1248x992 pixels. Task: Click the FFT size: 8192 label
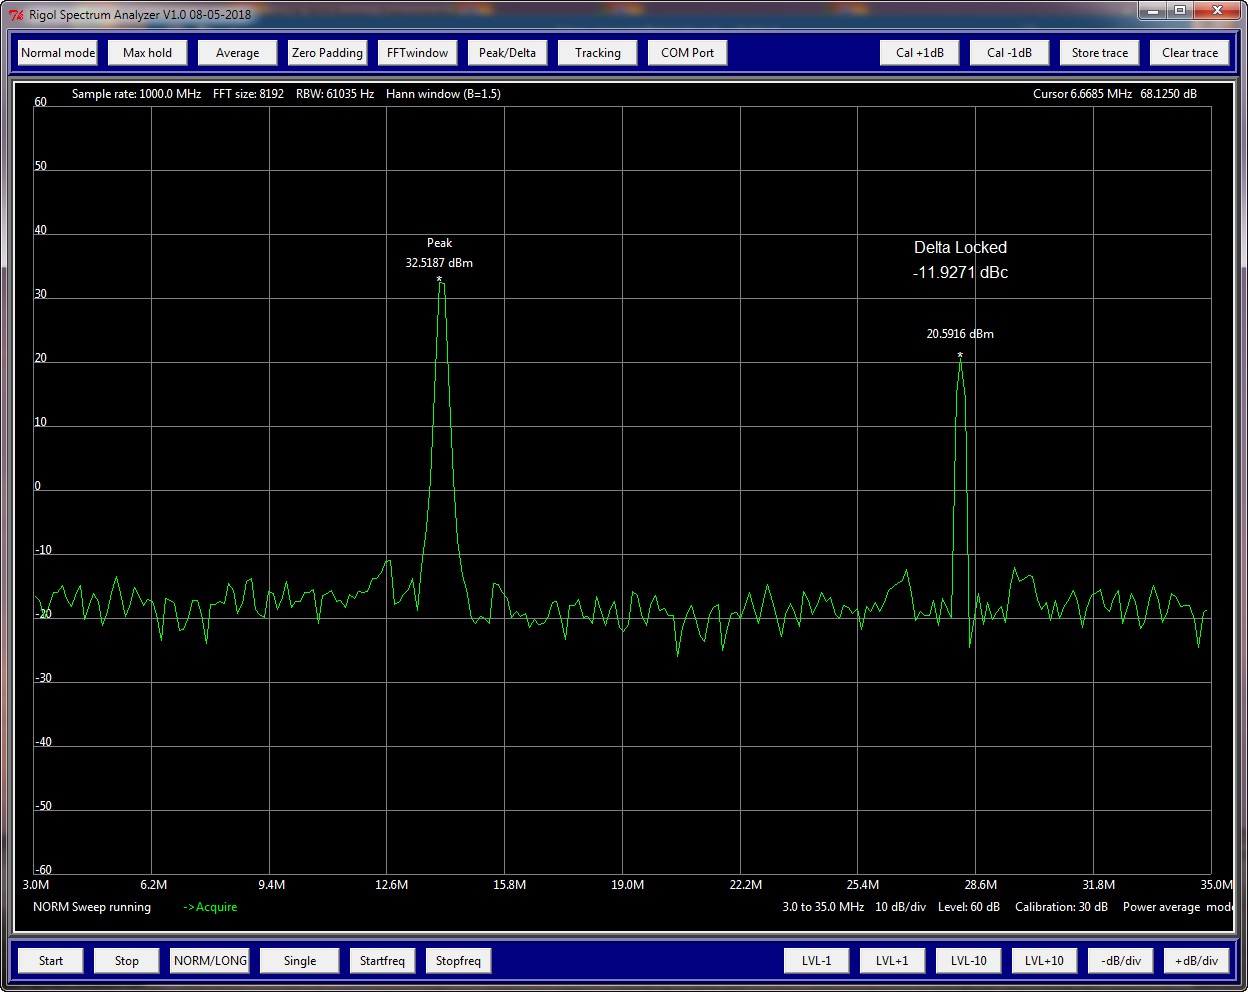pos(248,94)
